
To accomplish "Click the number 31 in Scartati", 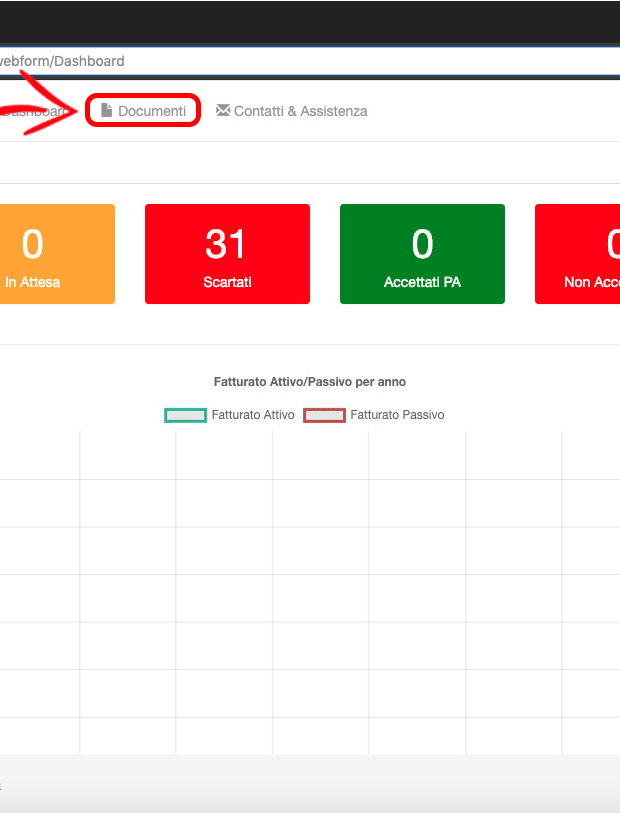I will [x=227, y=244].
